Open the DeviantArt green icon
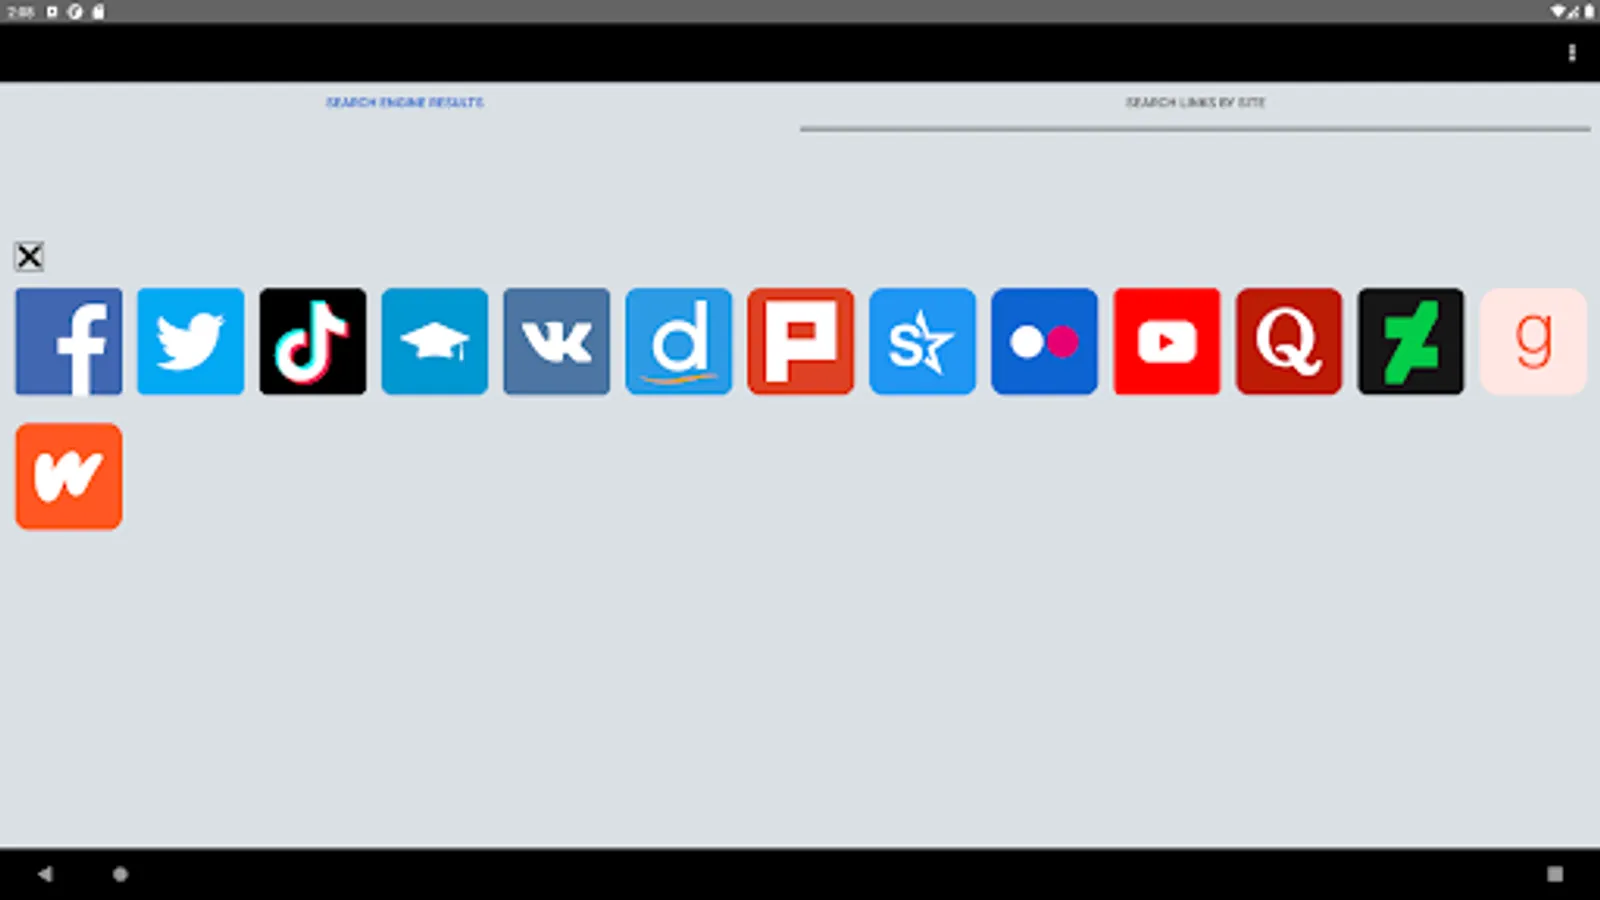Viewport: 1600px width, 900px height. coord(1411,342)
